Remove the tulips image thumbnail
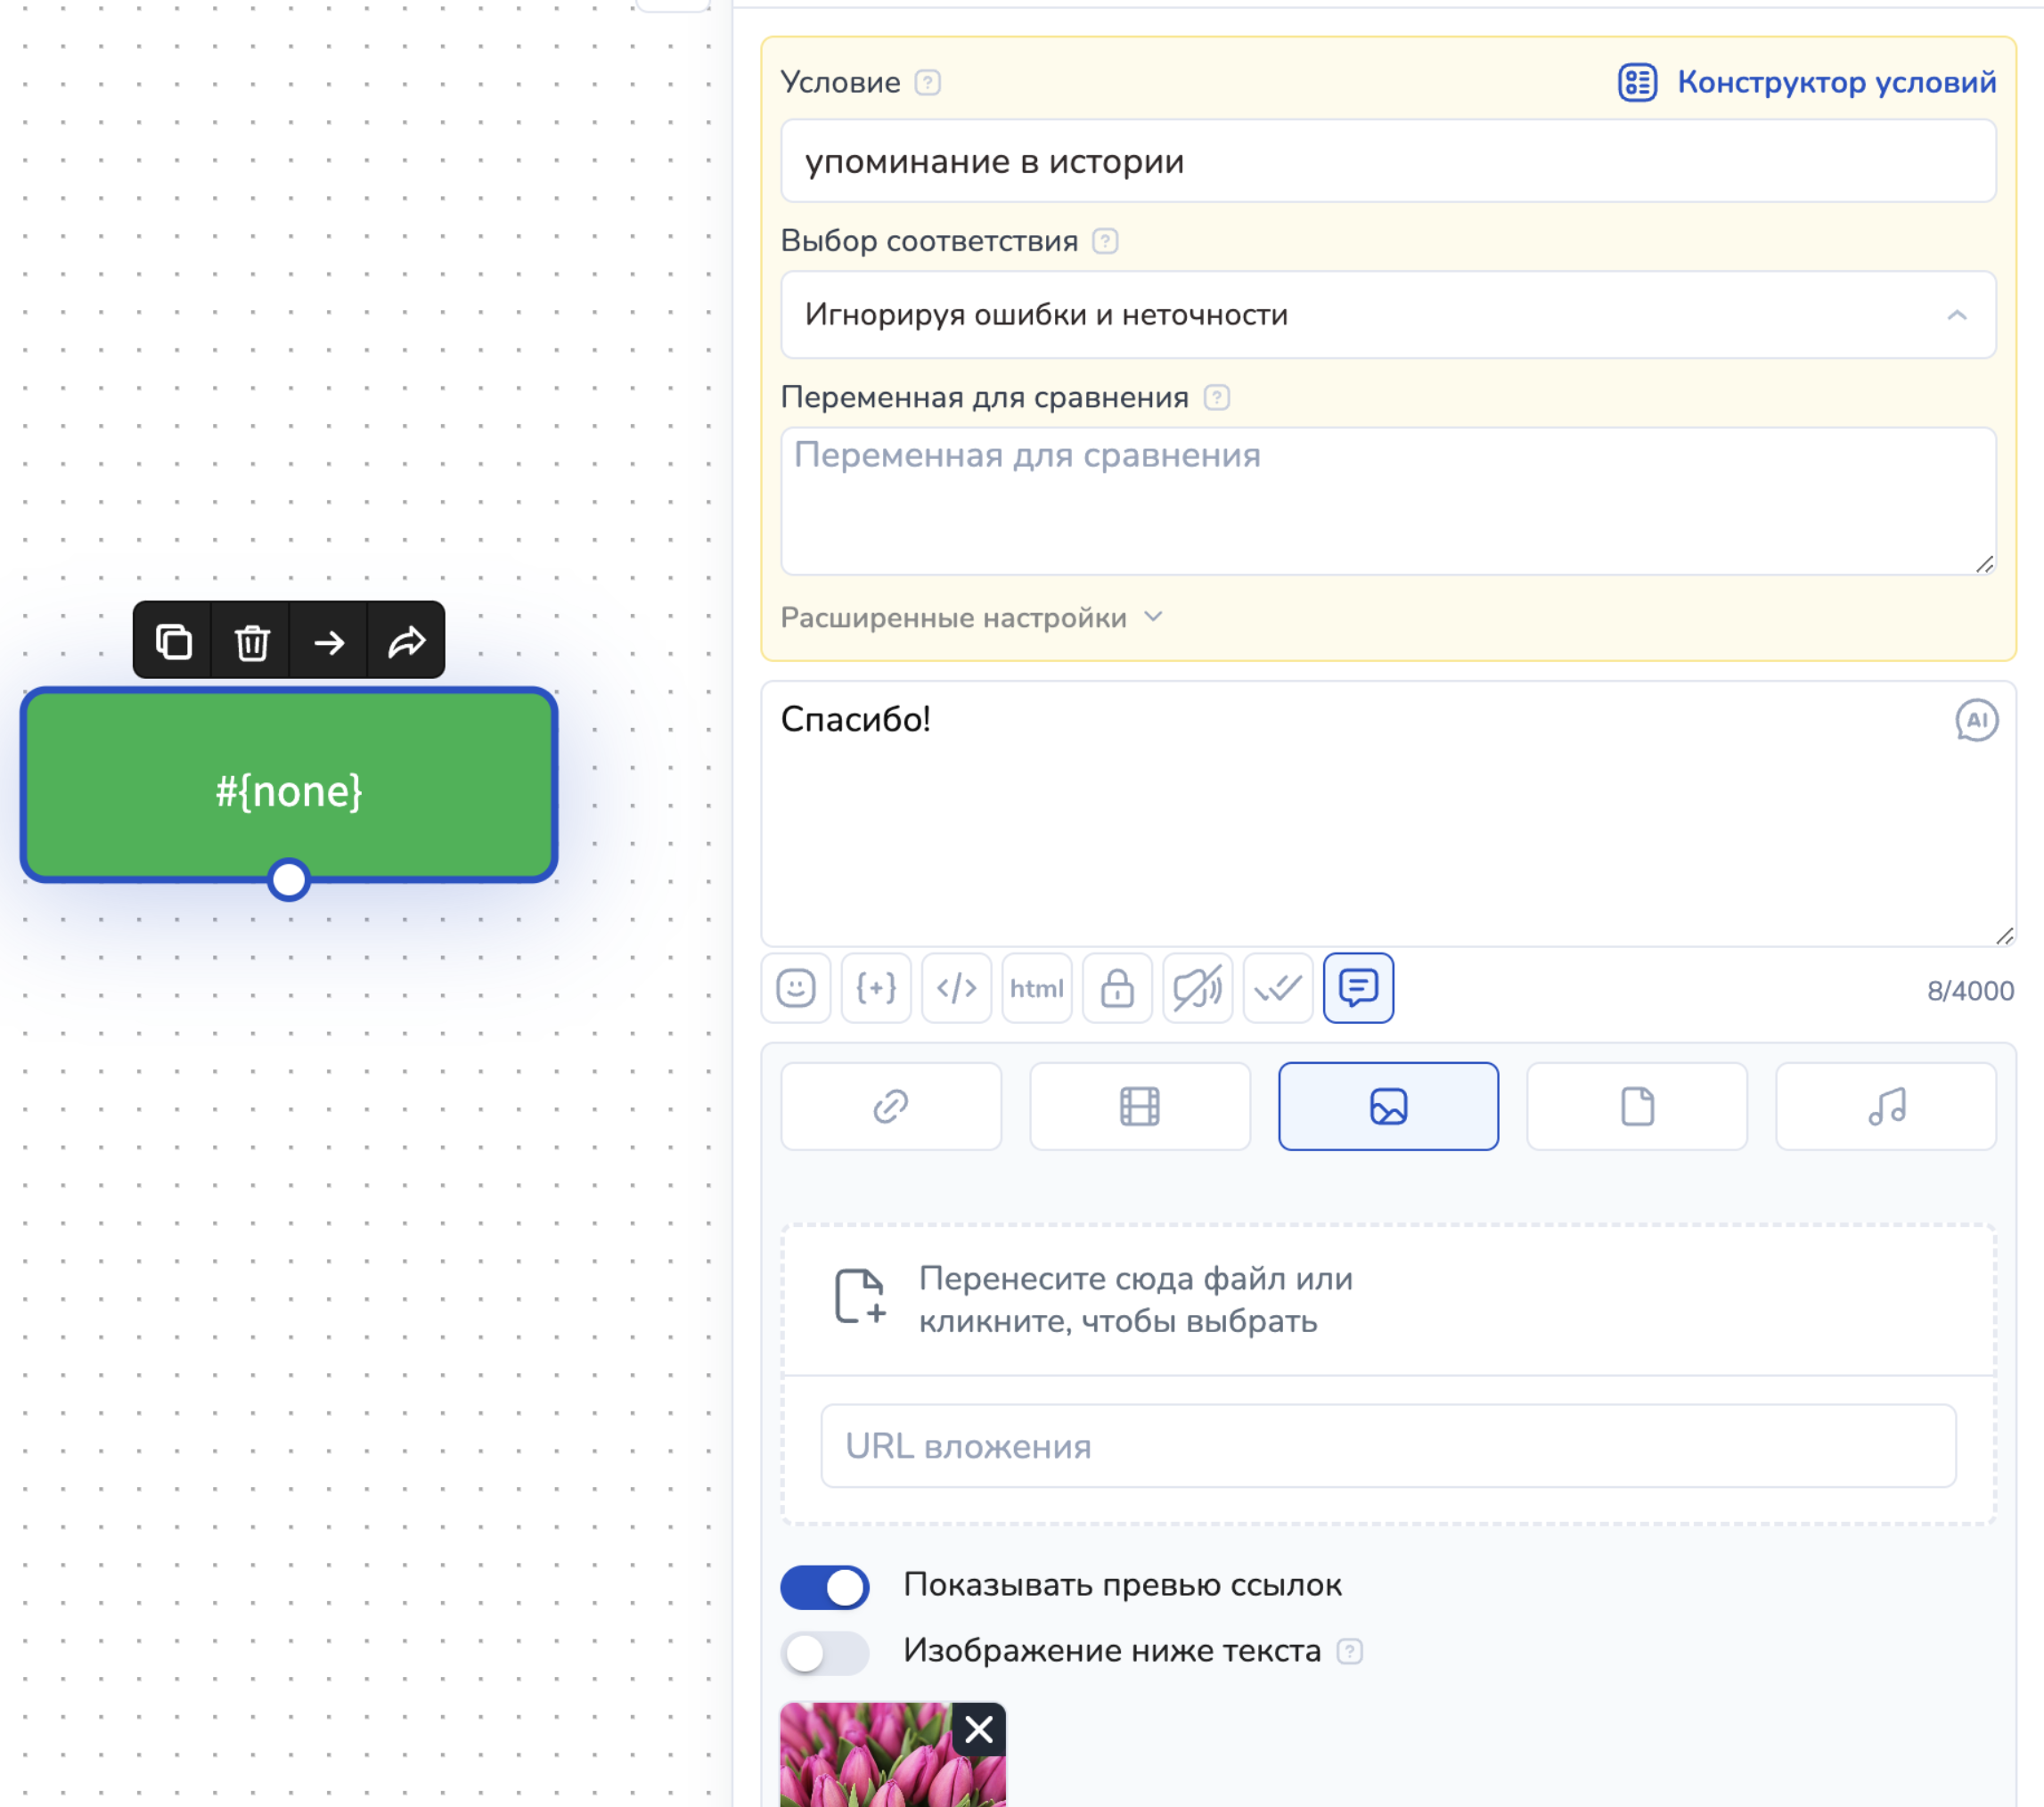Image resolution: width=2044 pixels, height=1807 pixels. coord(979,1728)
